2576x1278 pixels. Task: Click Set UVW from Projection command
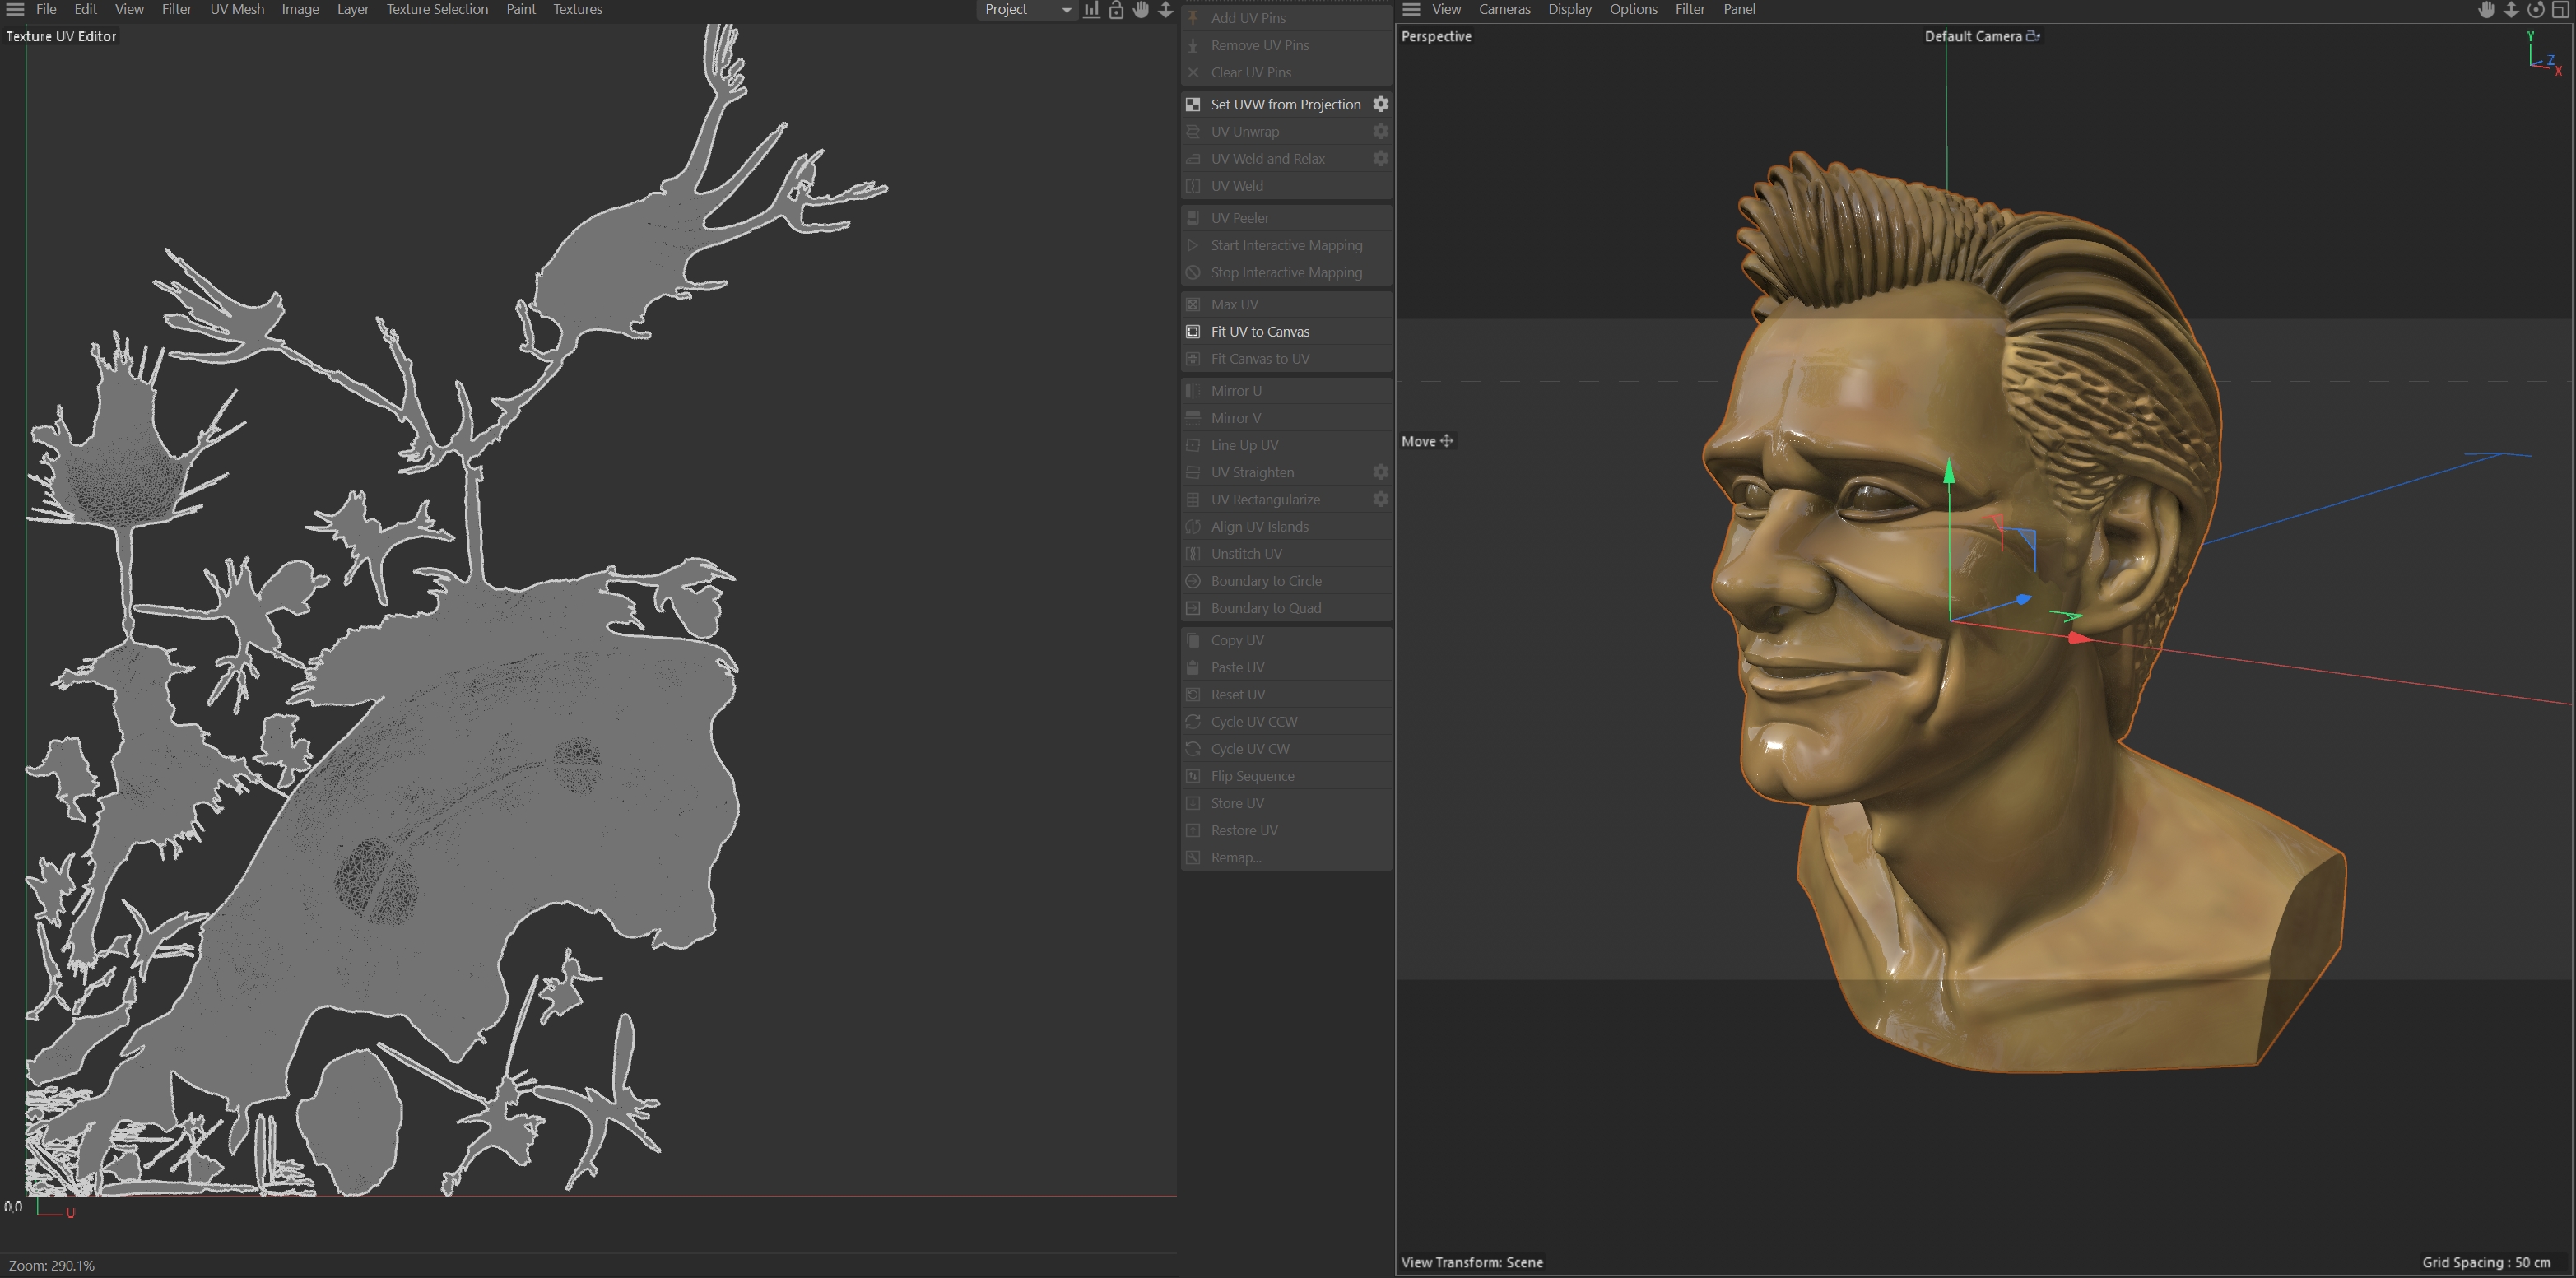click(1285, 104)
